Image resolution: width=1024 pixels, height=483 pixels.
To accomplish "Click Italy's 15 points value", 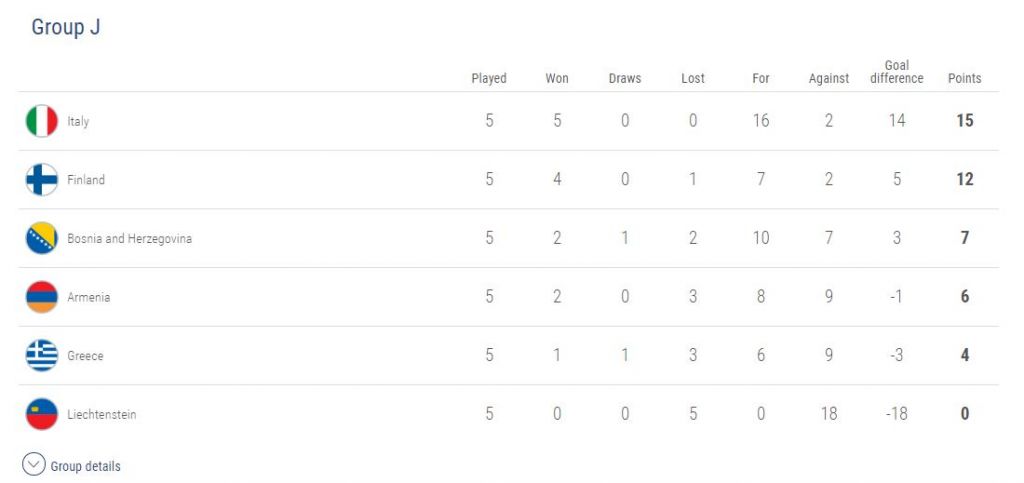I will coord(964,121).
